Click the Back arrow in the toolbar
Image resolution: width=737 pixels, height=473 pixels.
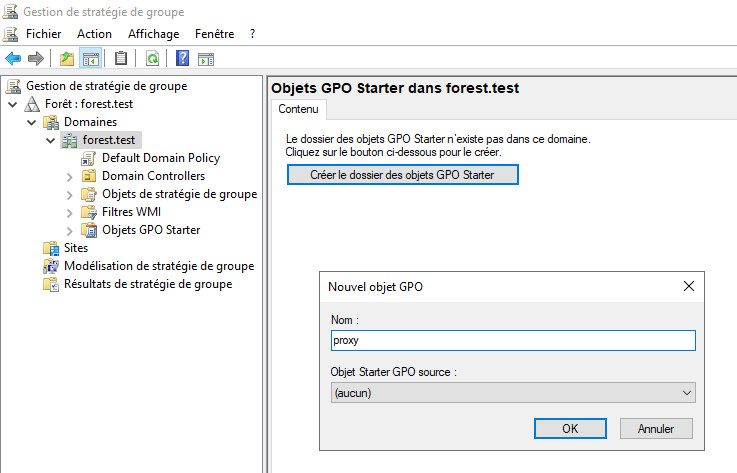[x=13, y=59]
